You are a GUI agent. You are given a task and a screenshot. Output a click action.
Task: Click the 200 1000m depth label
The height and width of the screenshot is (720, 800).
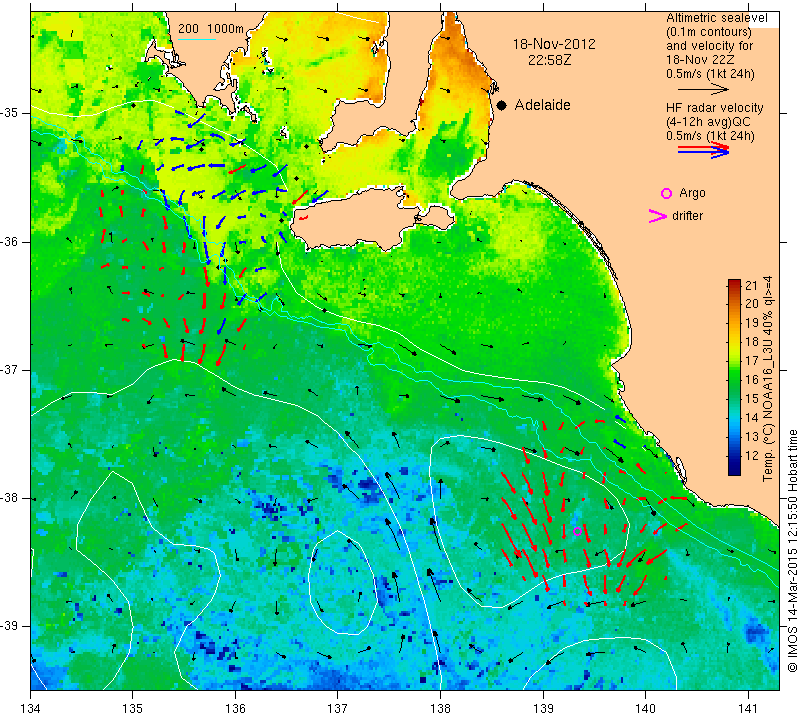coord(211,29)
